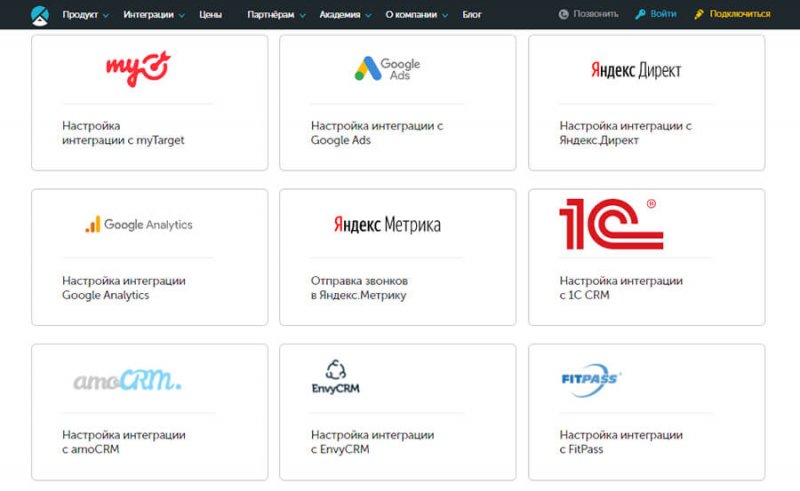
Task: Click the FitPass logo
Action: pyautogui.click(x=591, y=379)
